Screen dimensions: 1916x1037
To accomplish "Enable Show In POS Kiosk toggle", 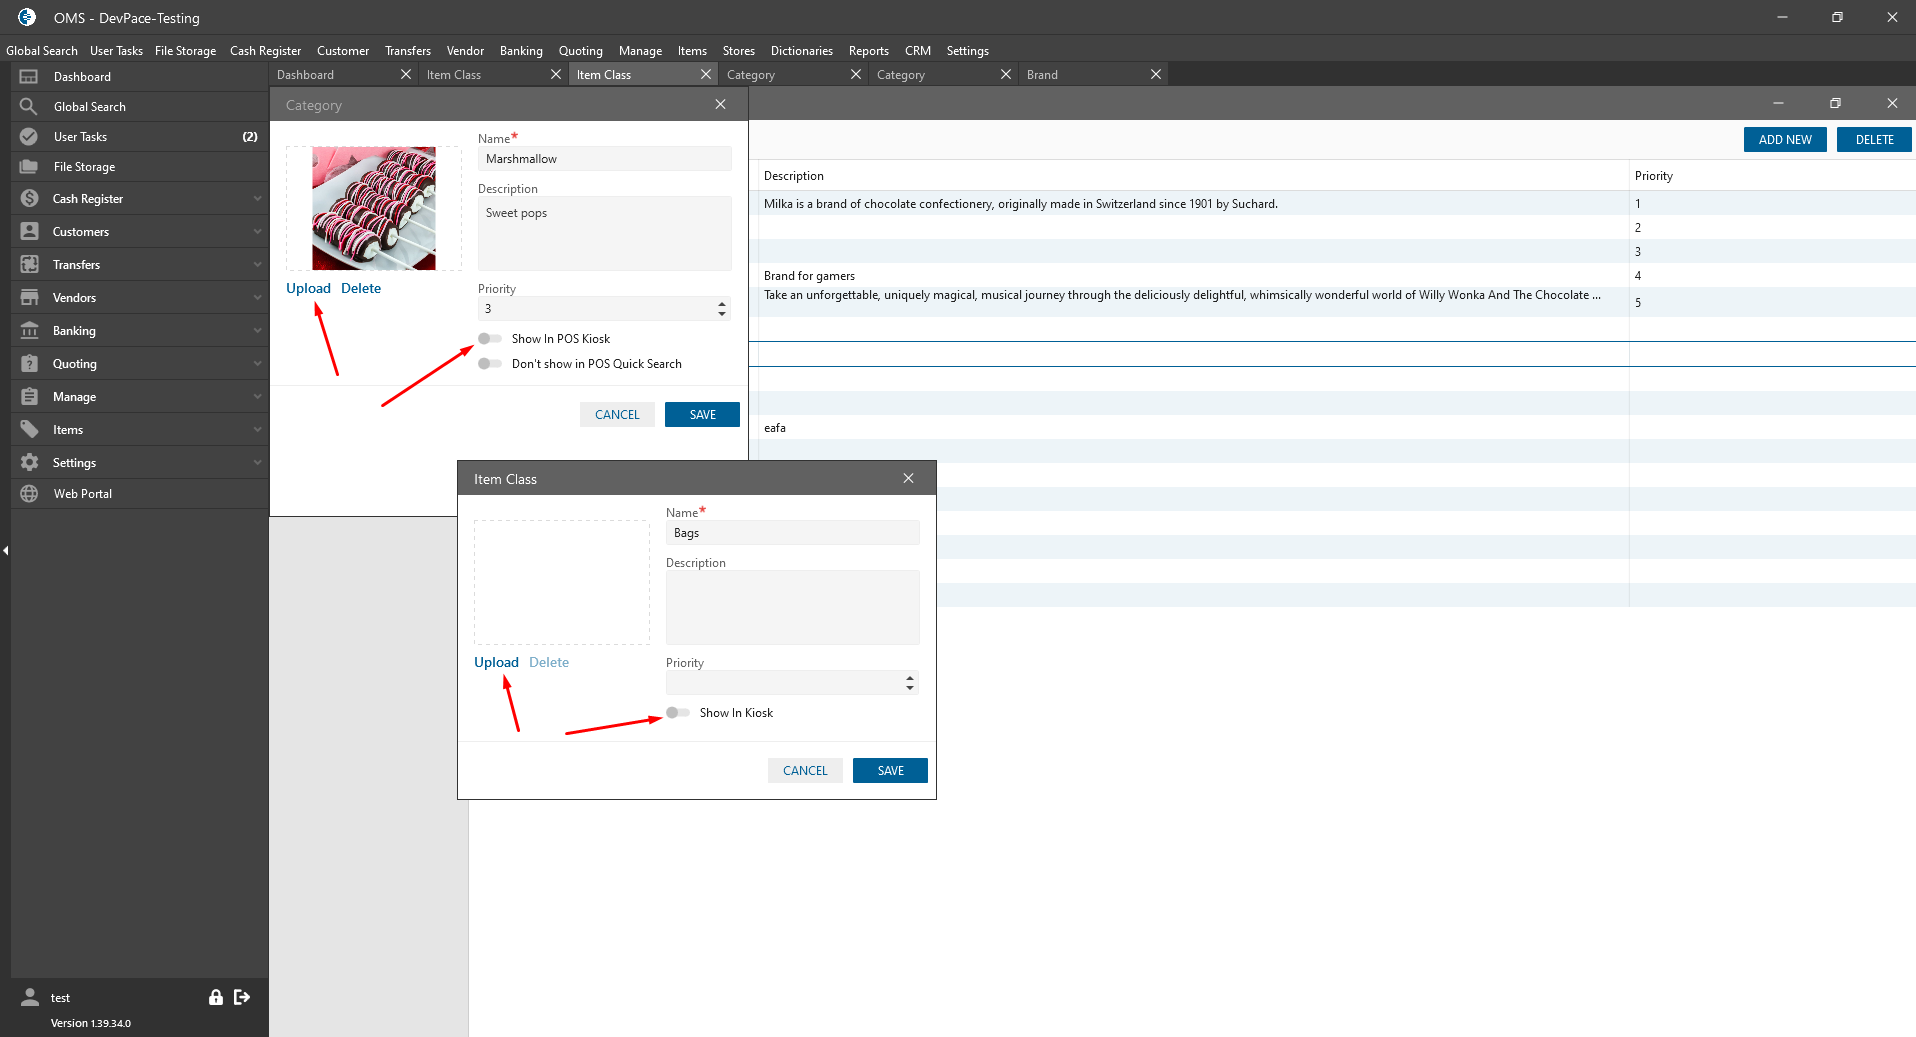I will coord(490,339).
